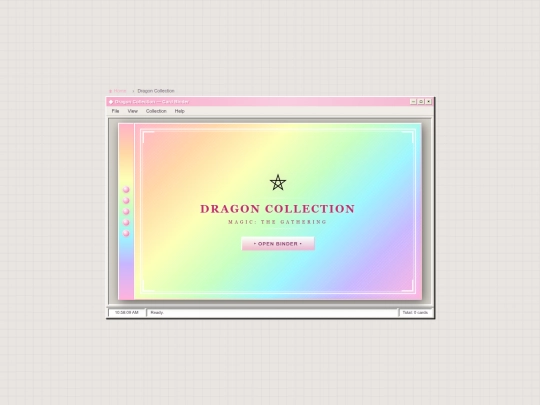Click the Dragon Collection breadcrumb text
This screenshot has width=540, height=405.
(156, 91)
